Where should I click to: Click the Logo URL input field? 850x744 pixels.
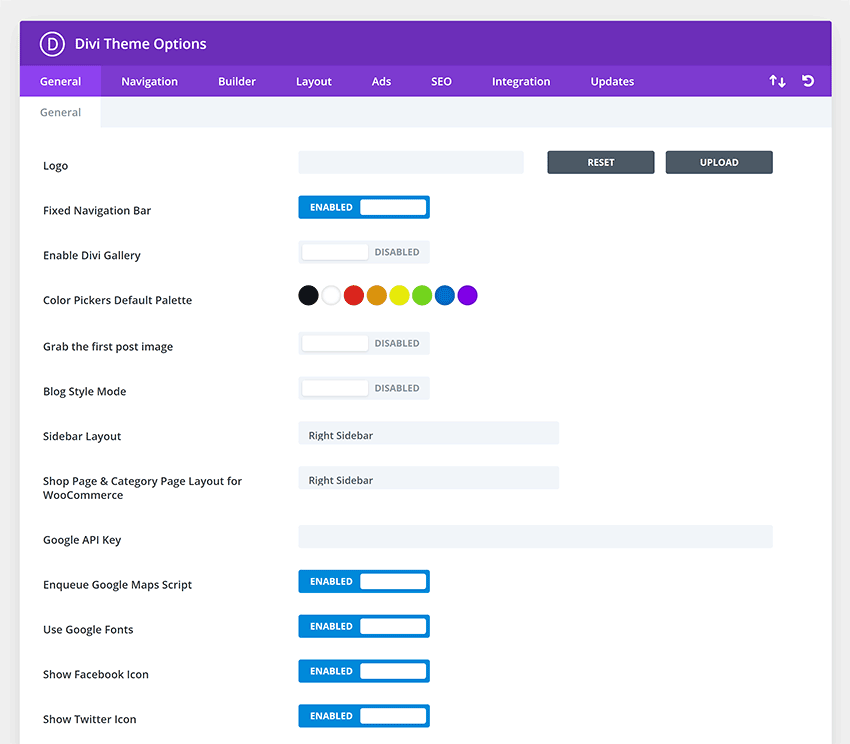pos(411,162)
